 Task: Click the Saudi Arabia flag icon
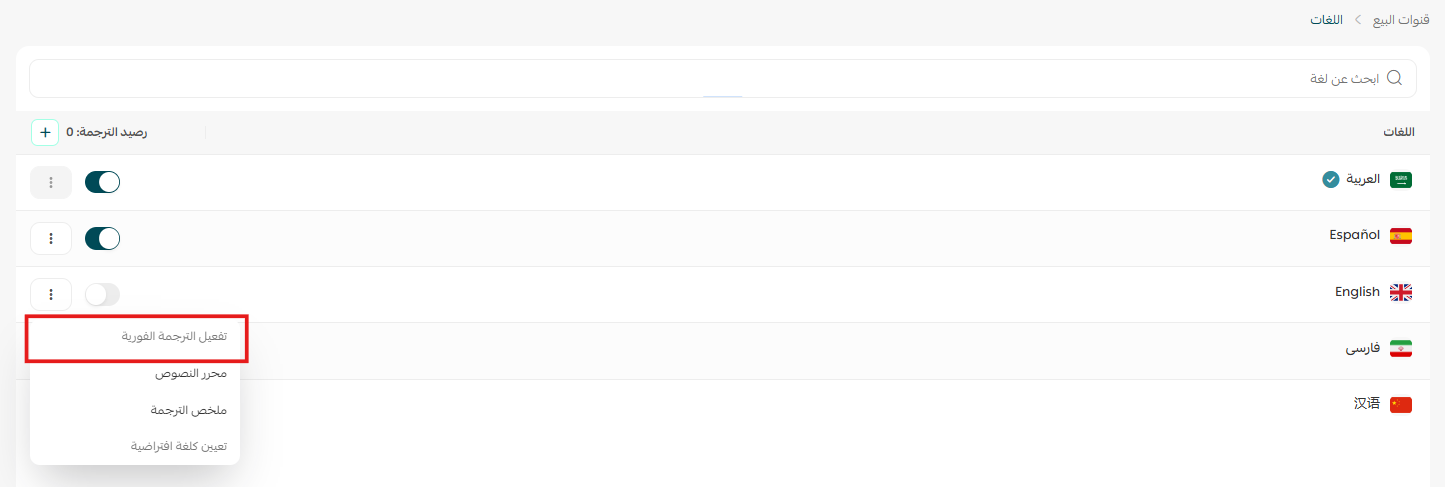click(x=1401, y=180)
